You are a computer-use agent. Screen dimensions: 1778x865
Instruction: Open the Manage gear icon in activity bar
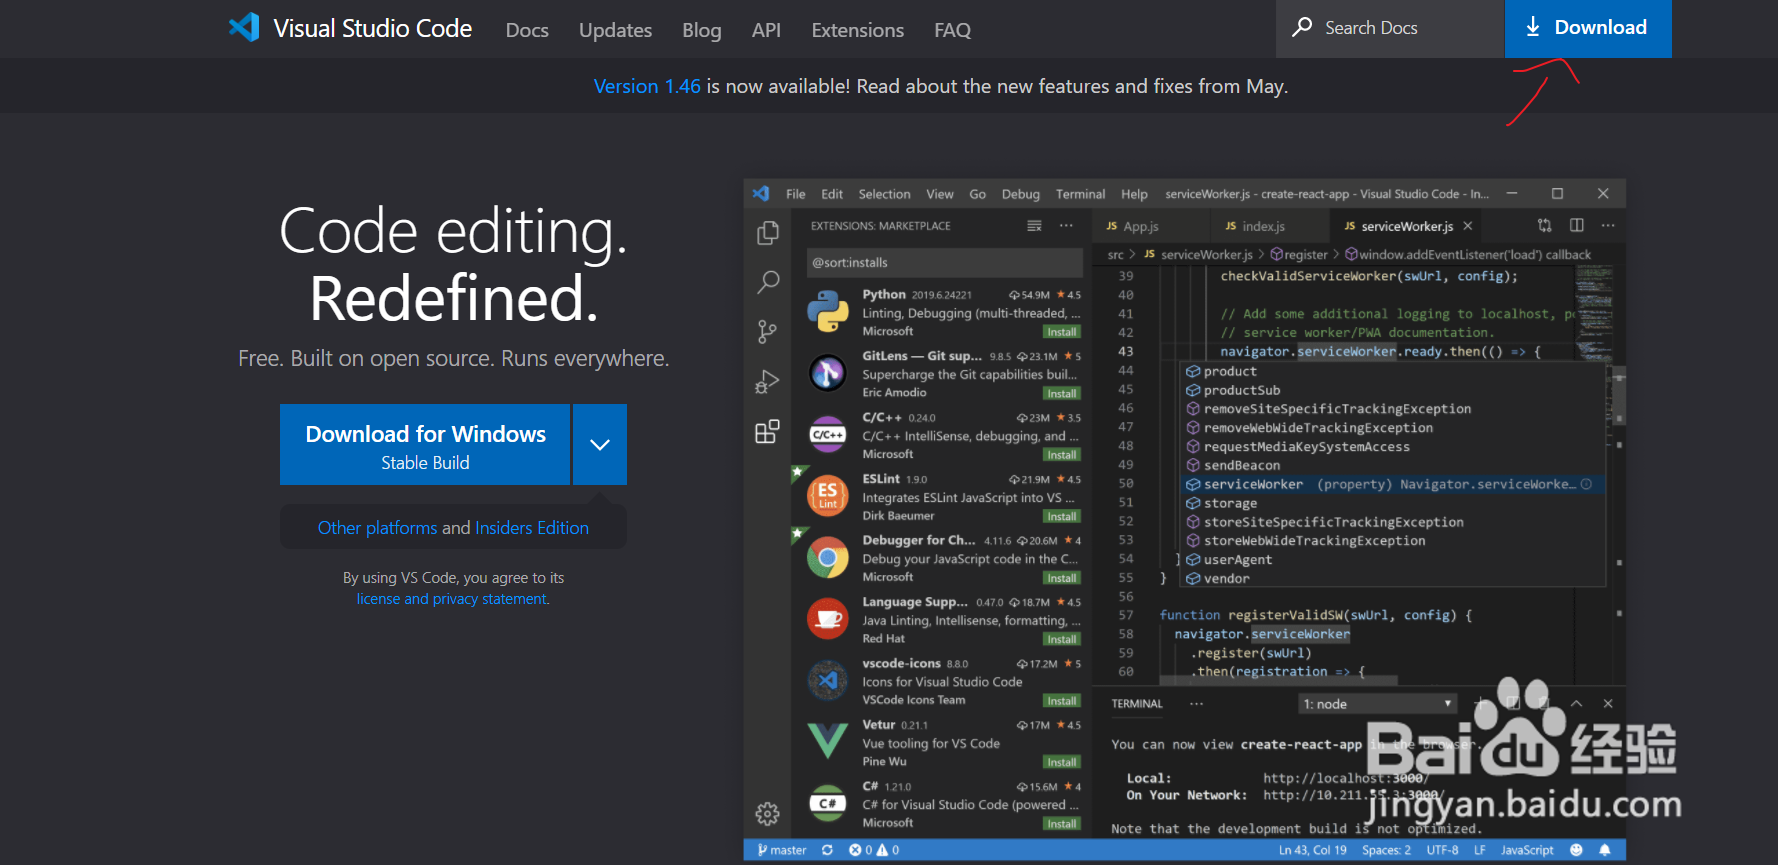768,814
